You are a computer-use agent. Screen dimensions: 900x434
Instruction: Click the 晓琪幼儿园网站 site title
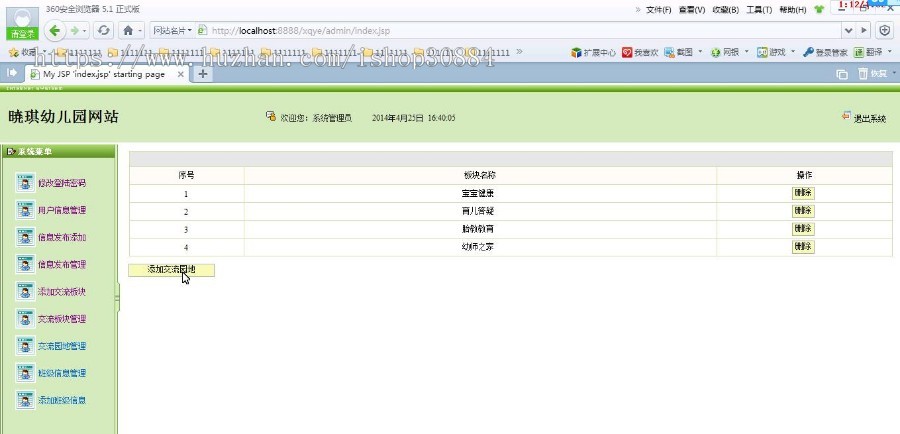(x=63, y=117)
